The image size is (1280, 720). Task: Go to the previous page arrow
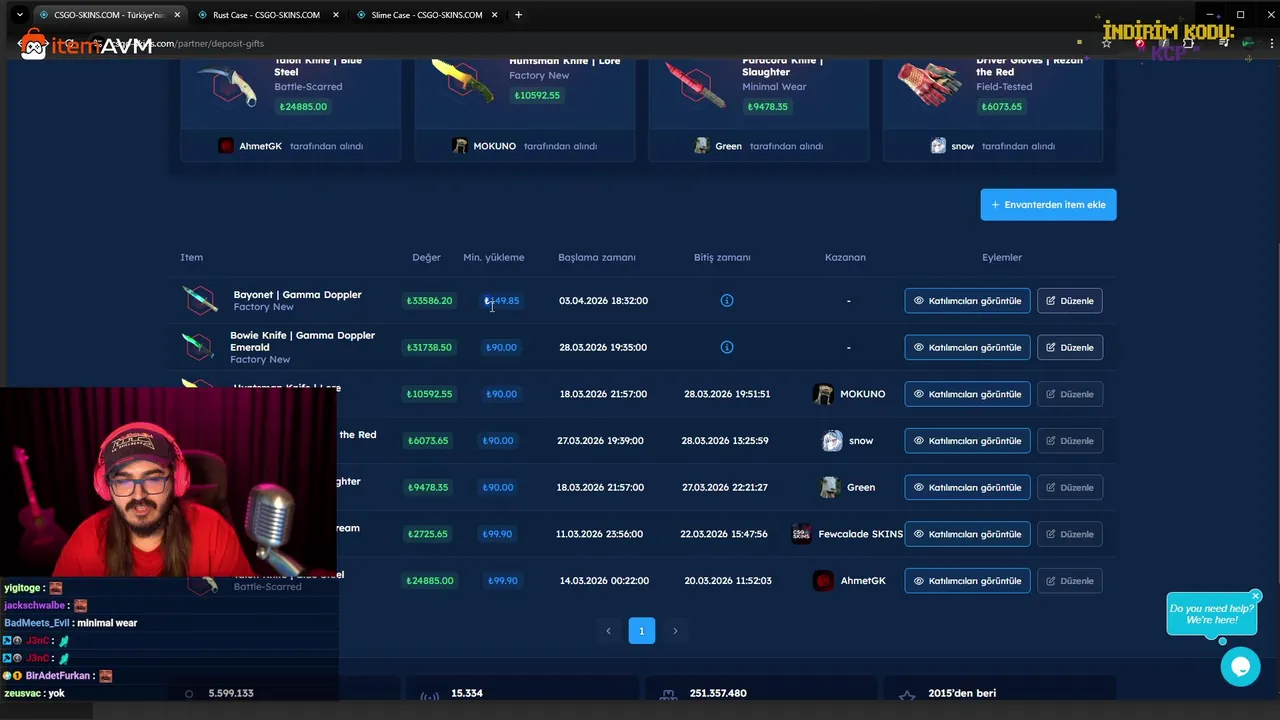tap(608, 631)
